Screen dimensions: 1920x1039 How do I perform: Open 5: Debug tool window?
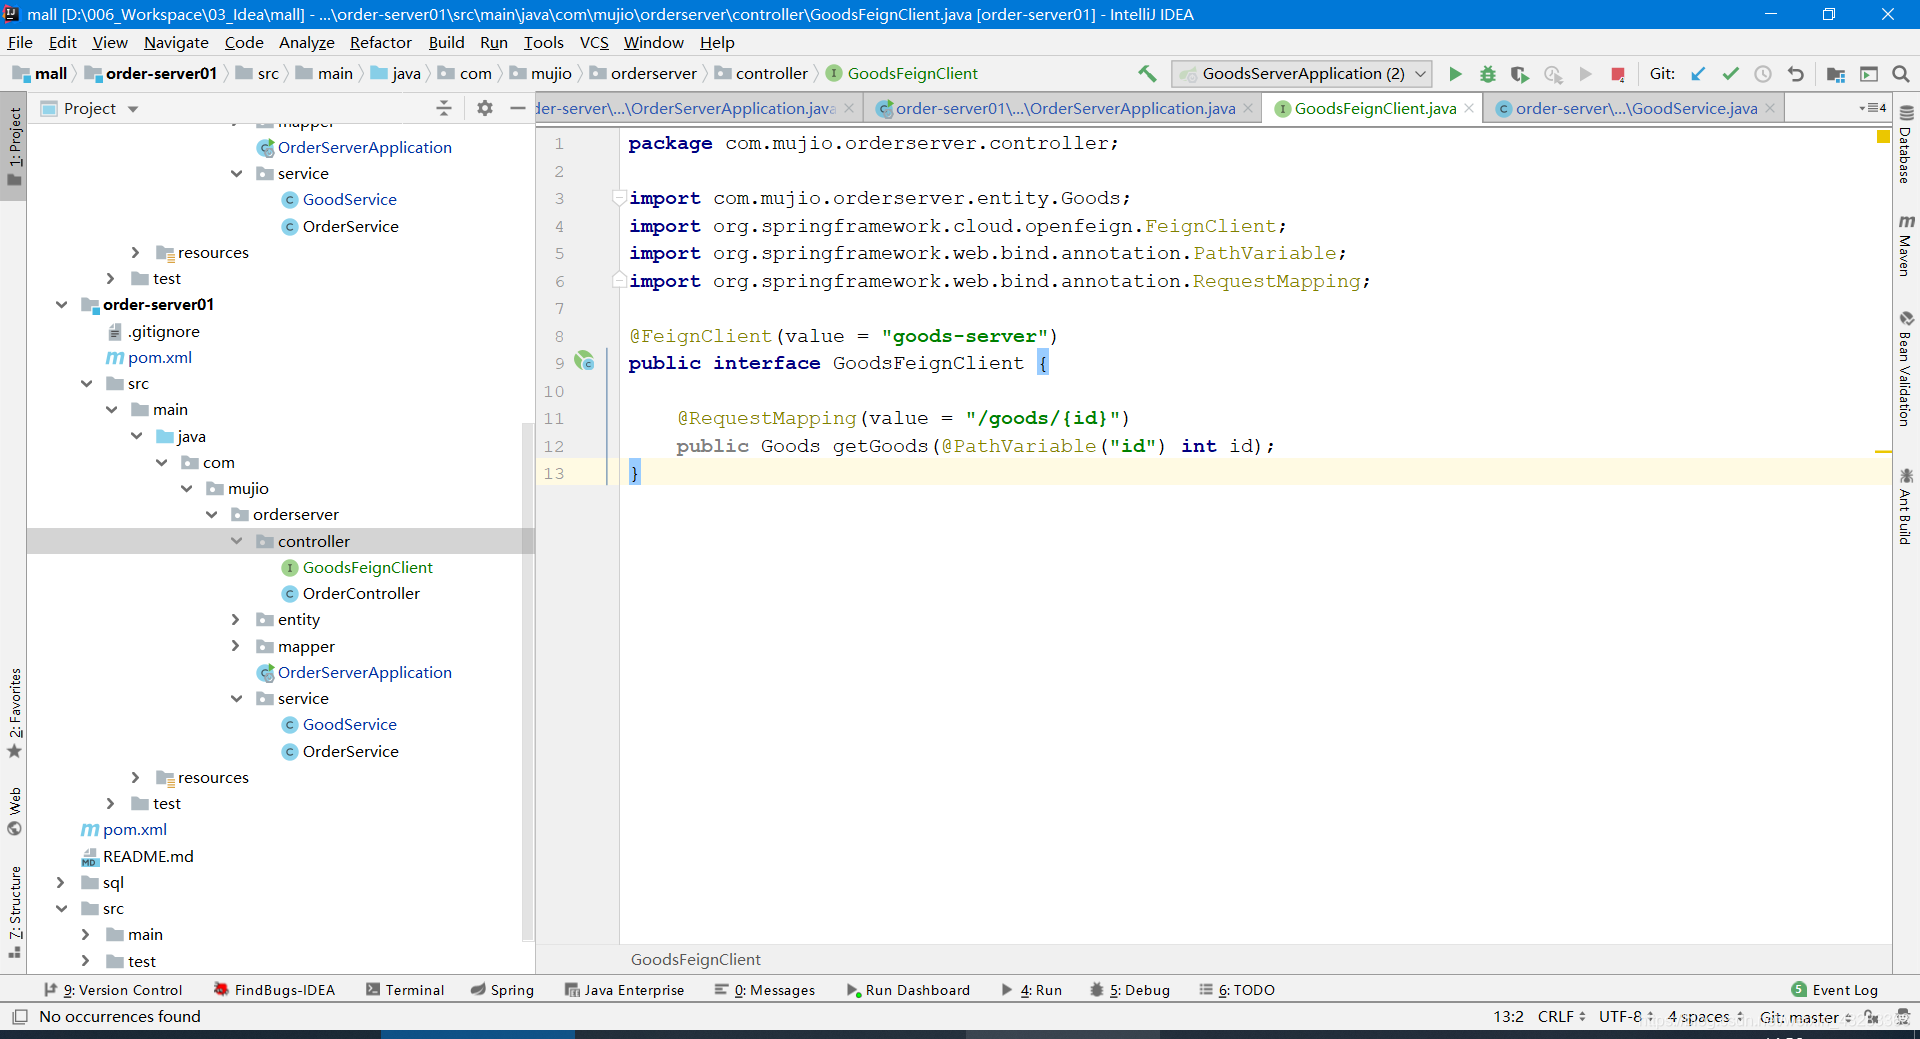click(x=1130, y=990)
